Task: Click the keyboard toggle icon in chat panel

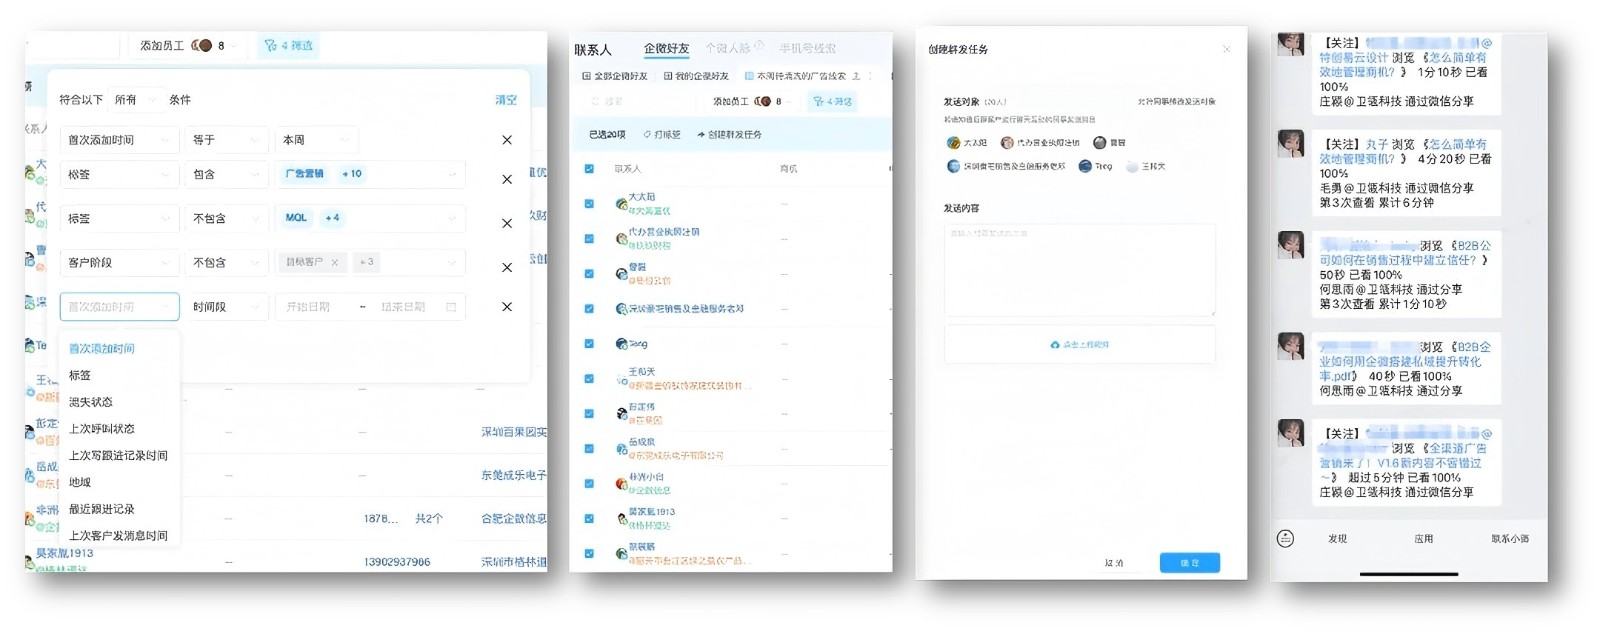Action: click(1286, 539)
